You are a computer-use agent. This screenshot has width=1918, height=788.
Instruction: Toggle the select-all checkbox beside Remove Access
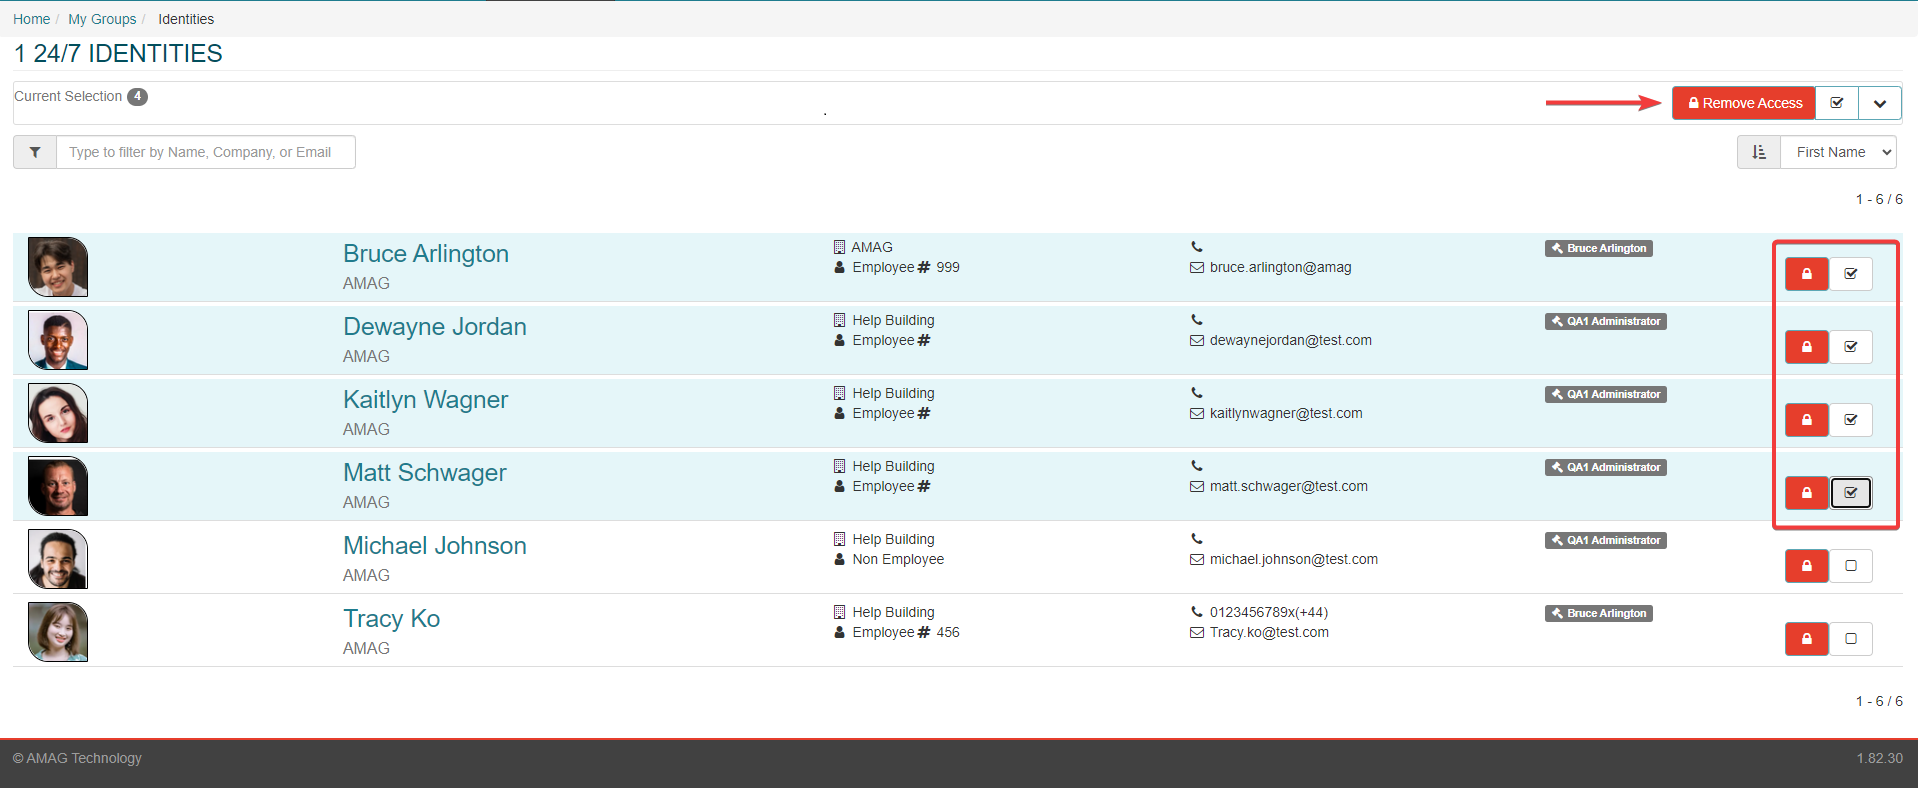pos(1836,103)
